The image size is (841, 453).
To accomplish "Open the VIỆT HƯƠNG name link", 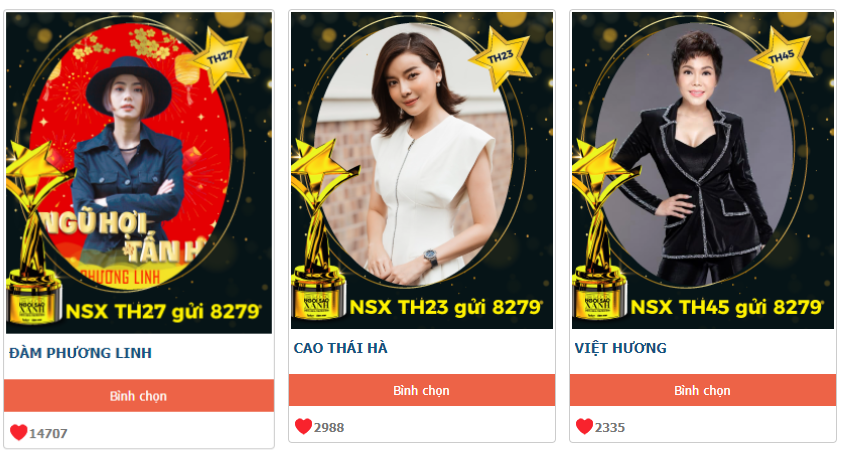I will 621,348.
